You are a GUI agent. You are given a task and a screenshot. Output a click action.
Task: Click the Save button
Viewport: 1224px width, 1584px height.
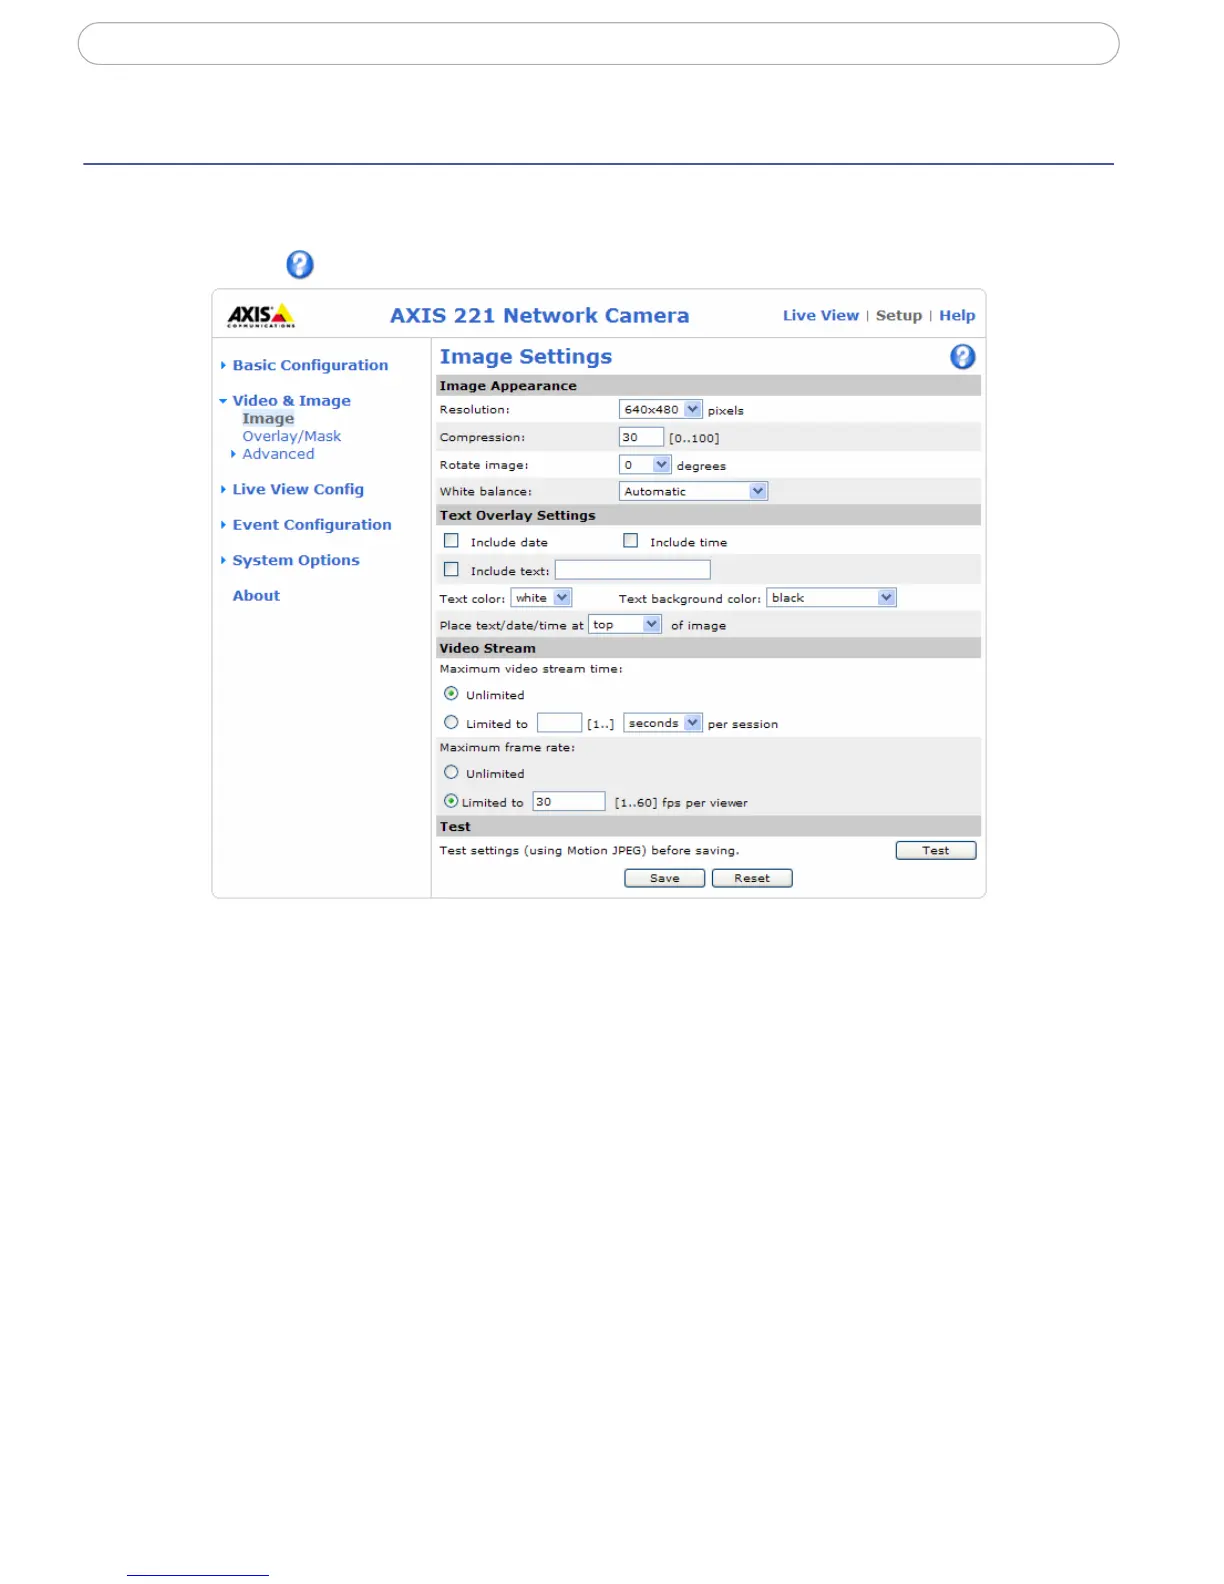664,879
